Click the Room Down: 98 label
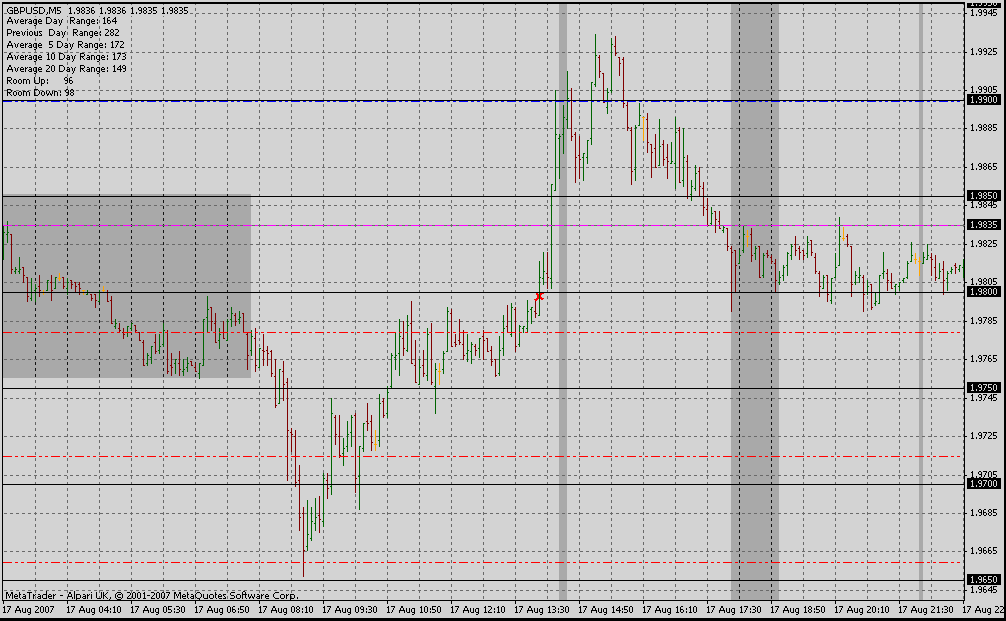The image size is (1006, 621). point(40,92)
